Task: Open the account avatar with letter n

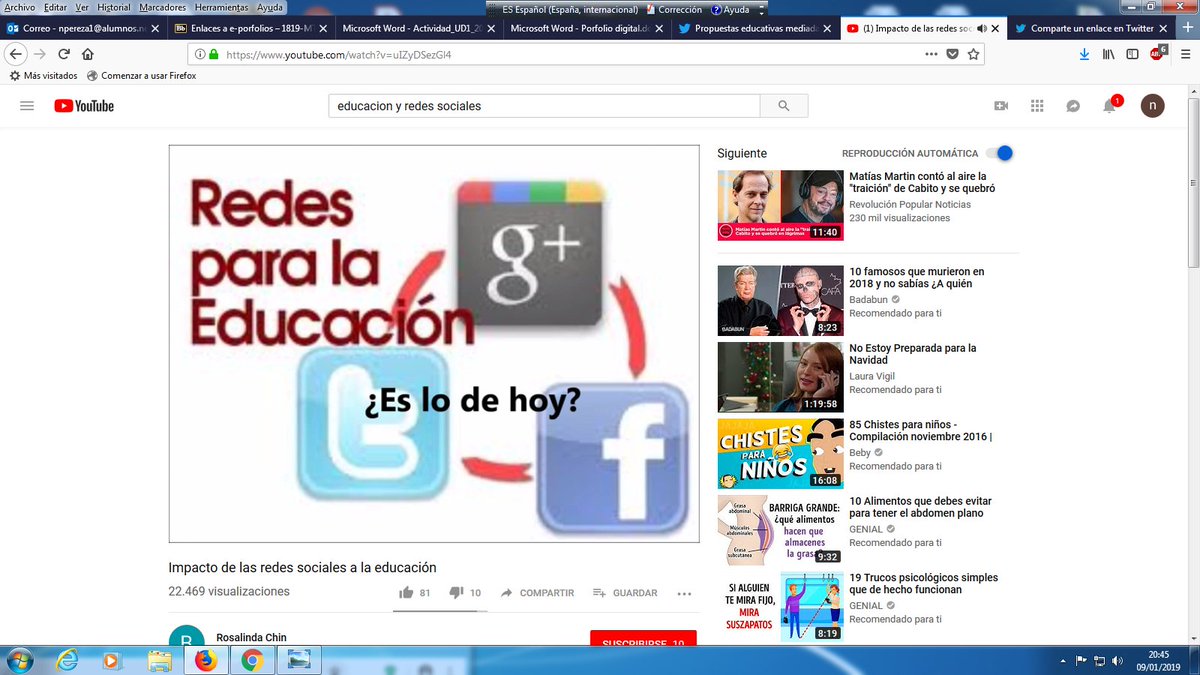Action: pos(1153,106)
